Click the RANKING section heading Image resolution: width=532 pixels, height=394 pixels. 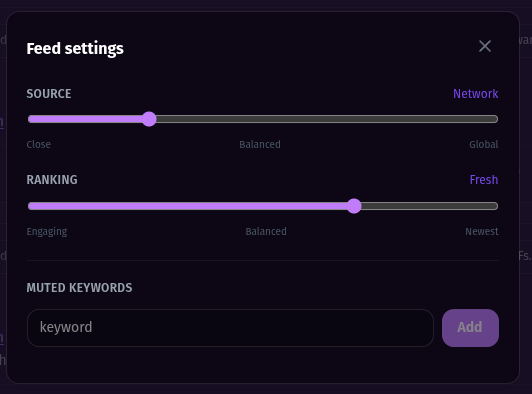click(x=52, y=180)
